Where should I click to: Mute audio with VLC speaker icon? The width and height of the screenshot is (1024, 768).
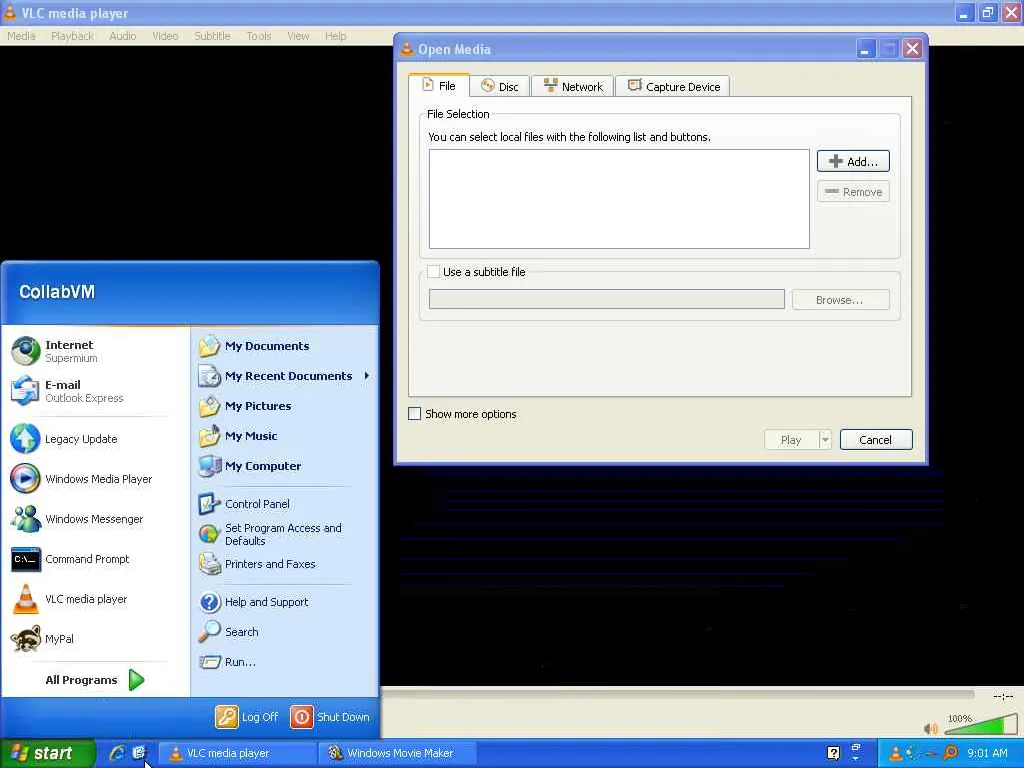coord(931,728)
